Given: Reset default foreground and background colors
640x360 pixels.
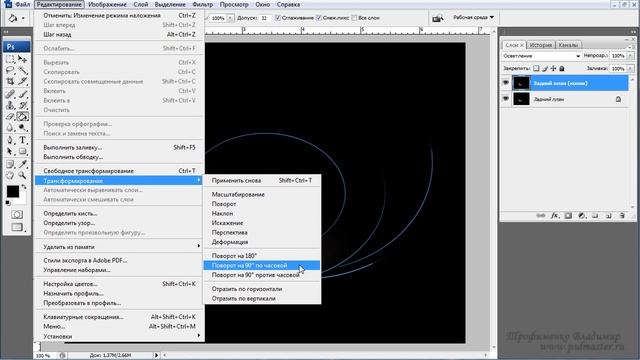Looking at the screenshot, I should [8, 202].
